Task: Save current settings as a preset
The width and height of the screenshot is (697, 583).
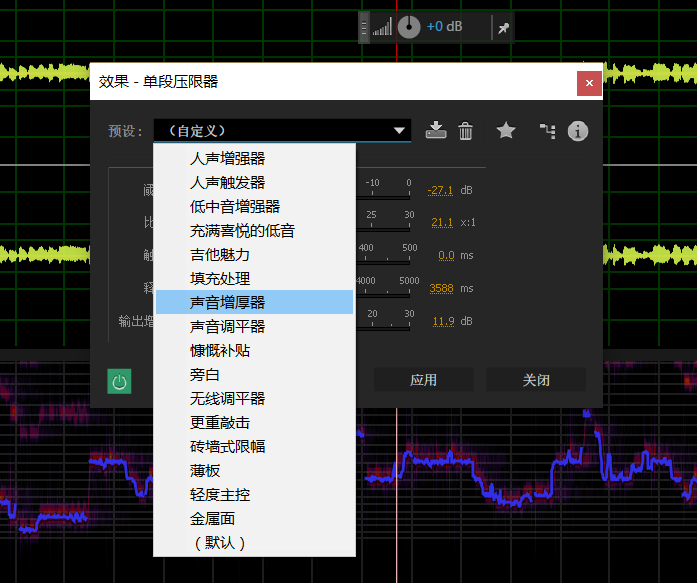Action: 436,131
